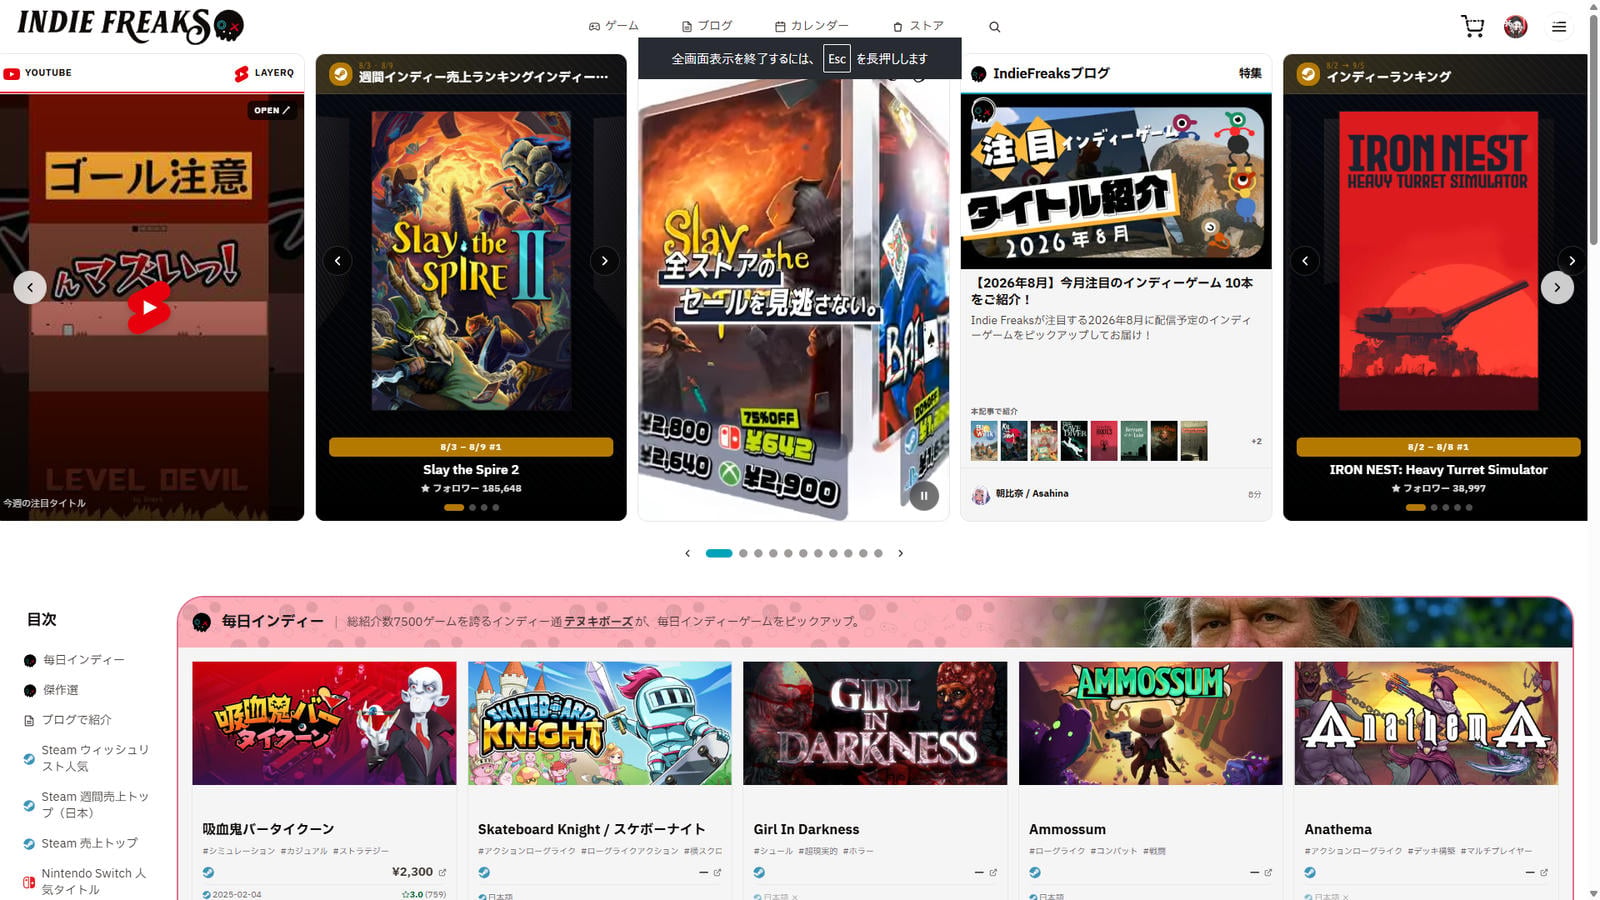Click the フォロワー 185,648 text
This screenshot has width=1600, height=900.
(471, 489)
